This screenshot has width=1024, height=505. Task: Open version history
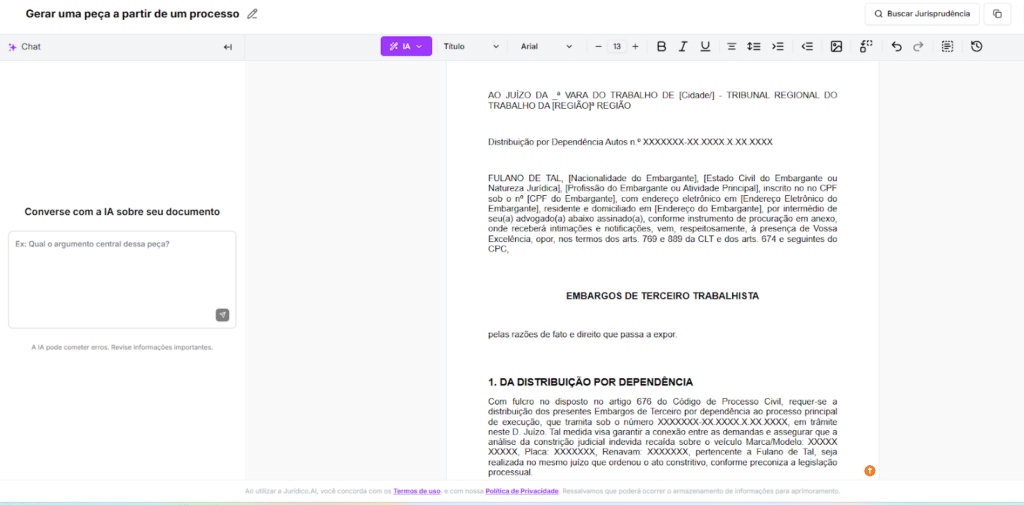tap(976, 46)
